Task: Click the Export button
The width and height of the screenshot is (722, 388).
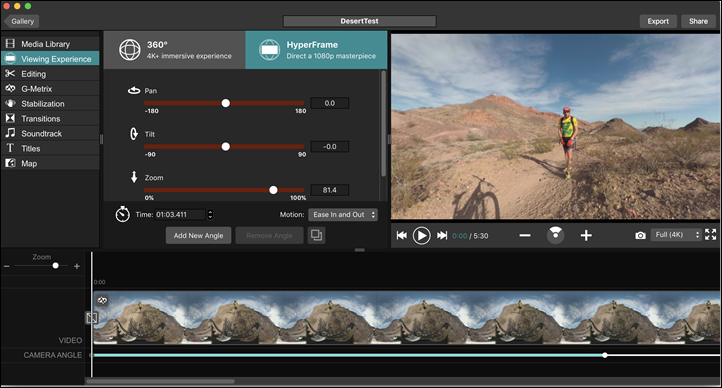Action: [658, 21]
